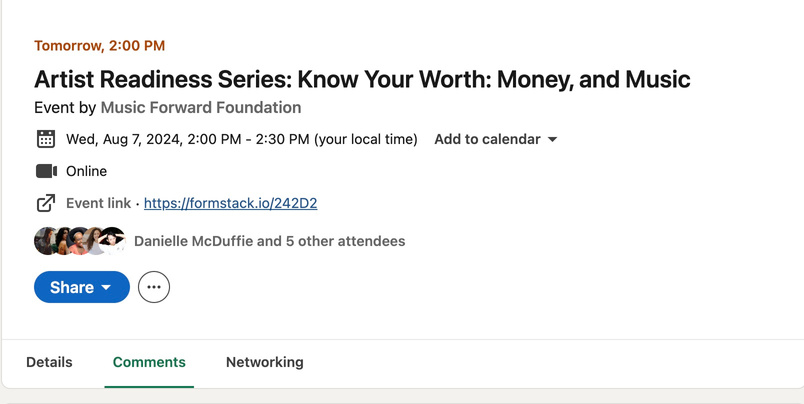Open the Share dropdown button
Viewport: 804px width, 404px height.
(x=82, y=287)
